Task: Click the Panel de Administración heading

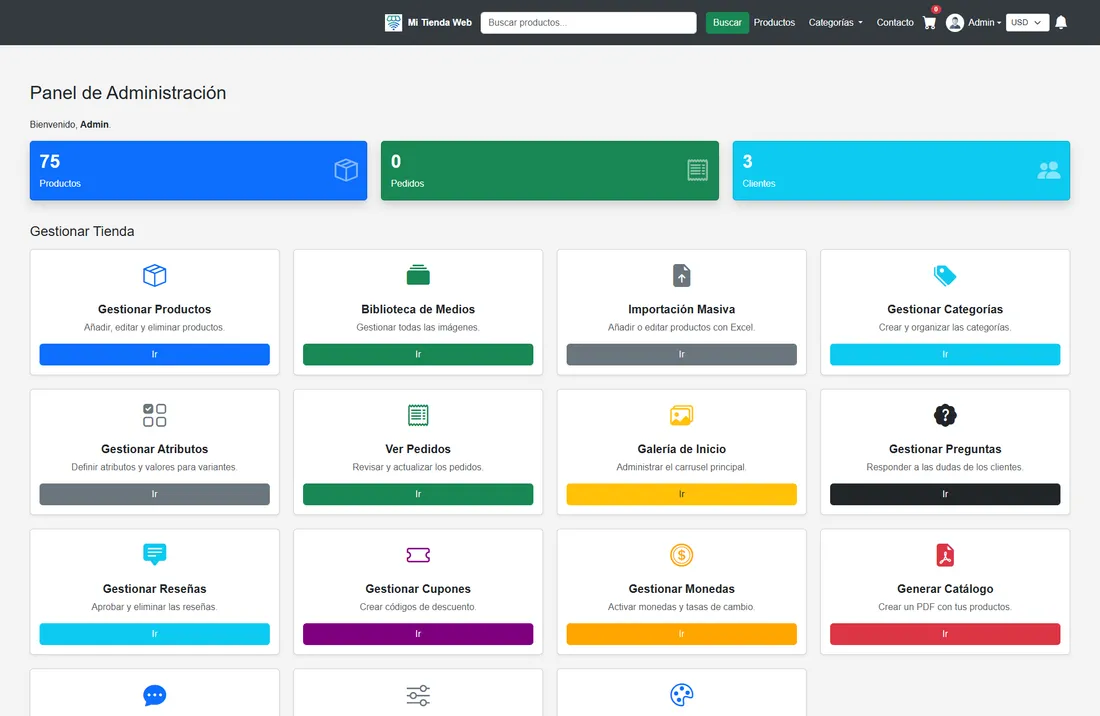Action: [x=128, y=93]
